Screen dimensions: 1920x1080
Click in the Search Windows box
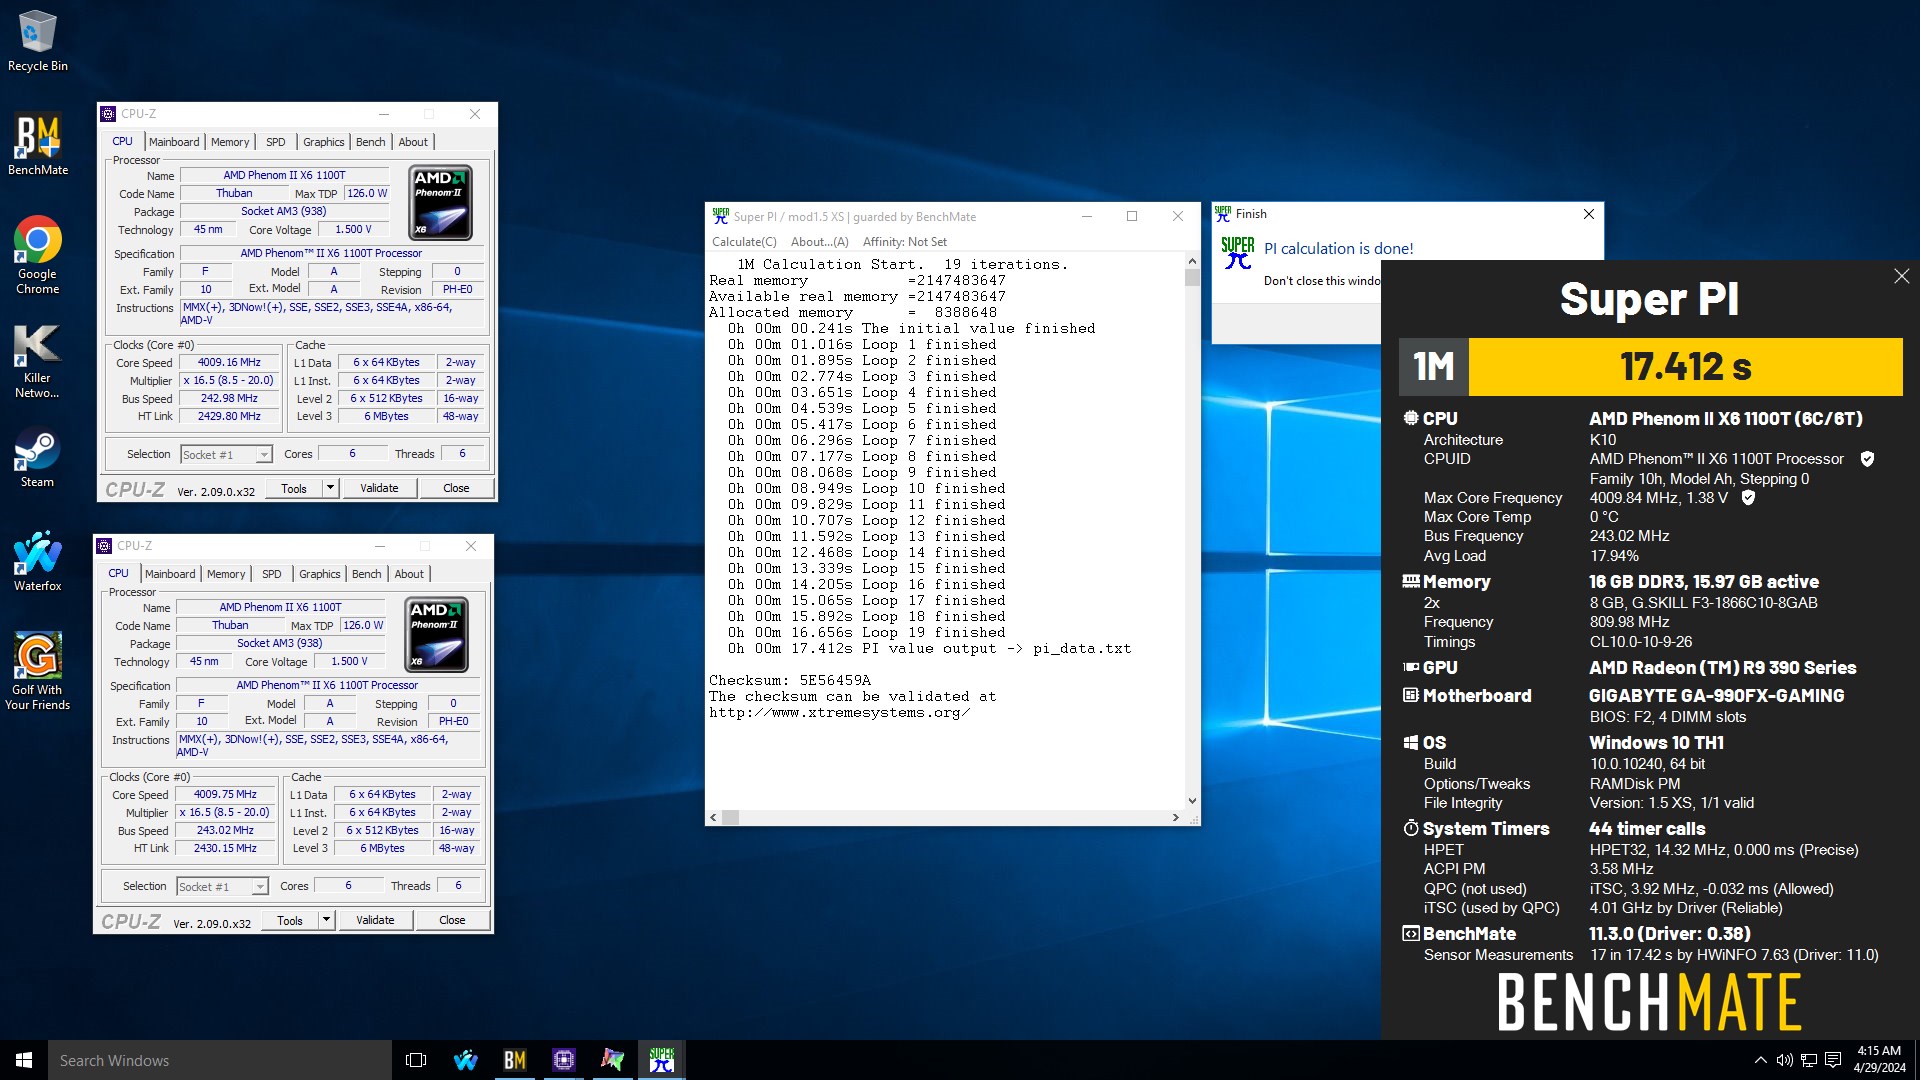[x=220, y=1060]
